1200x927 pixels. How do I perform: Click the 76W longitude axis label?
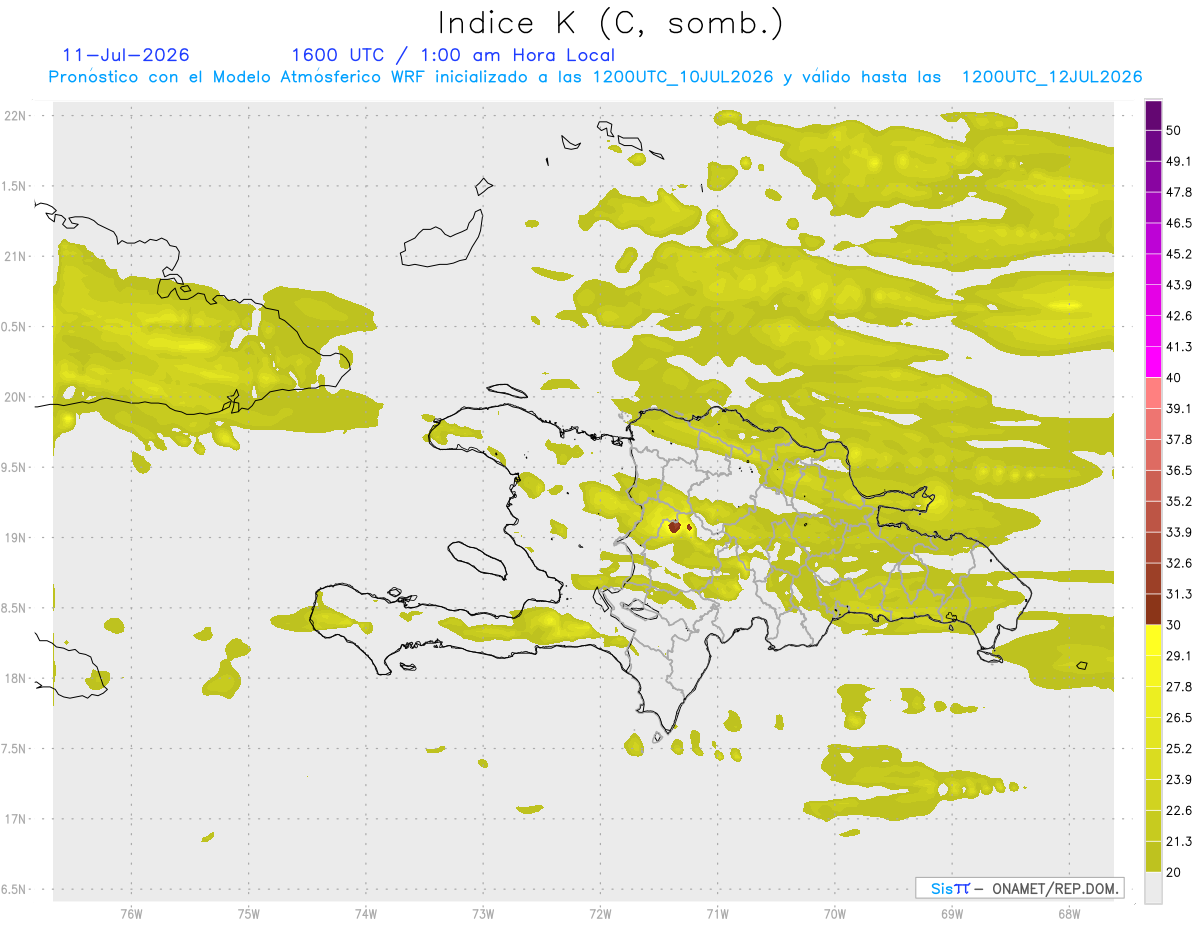[x=131, y=913]
